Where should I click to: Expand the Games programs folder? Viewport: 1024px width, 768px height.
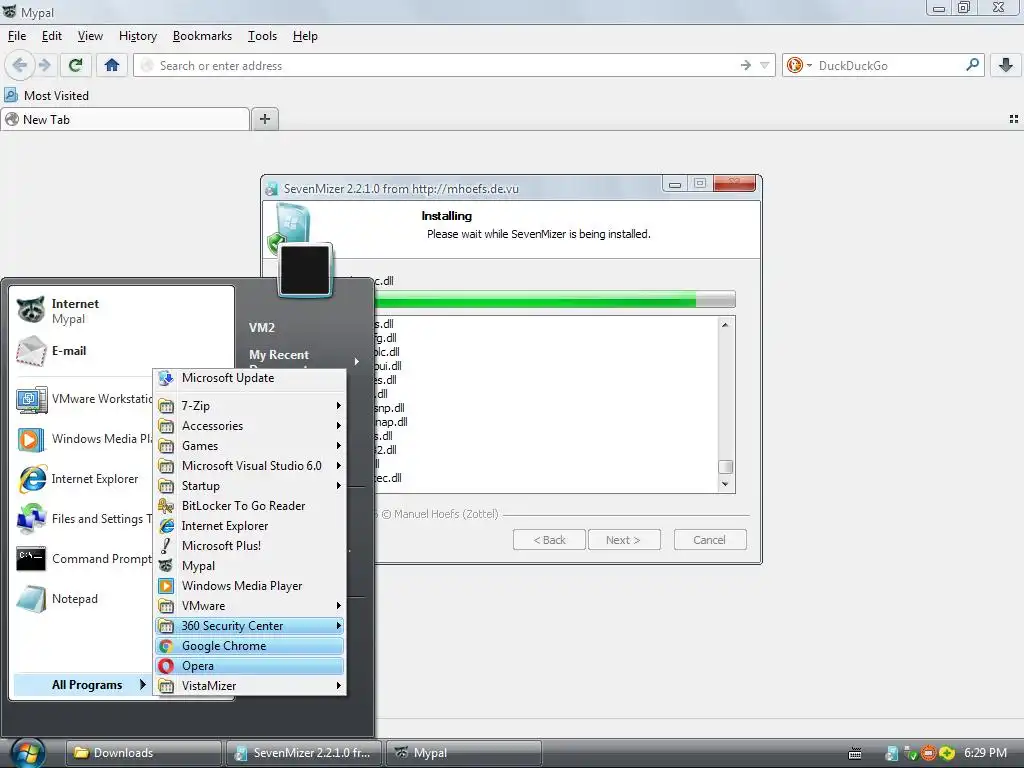(x=250, y=446)
